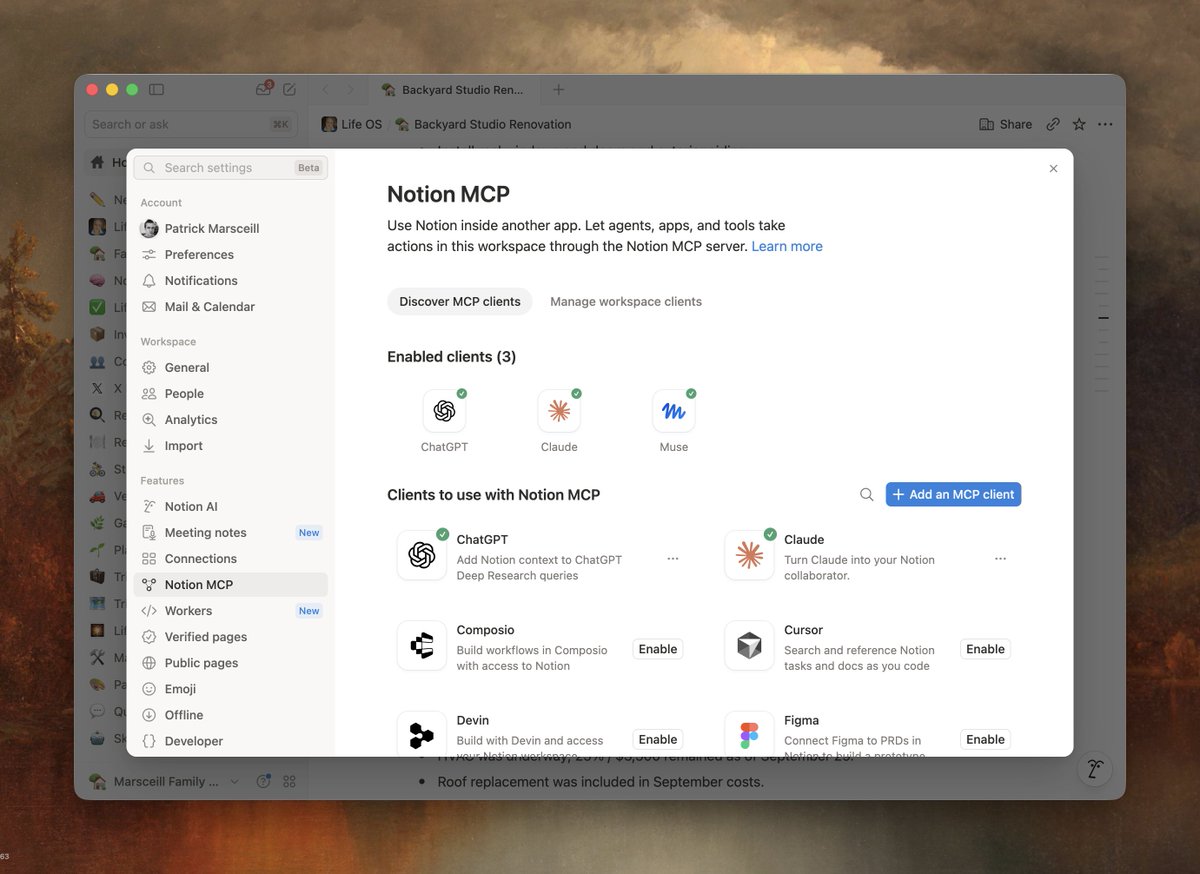Click Life OS breadcrumb
Screen dimensions: 1200x874
352,124
